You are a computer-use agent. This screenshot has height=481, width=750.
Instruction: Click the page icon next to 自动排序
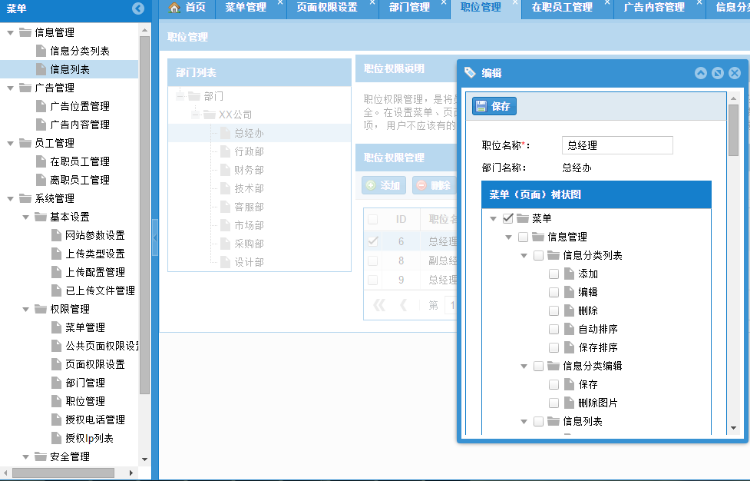pyautogui.click(x=569, y=329)
